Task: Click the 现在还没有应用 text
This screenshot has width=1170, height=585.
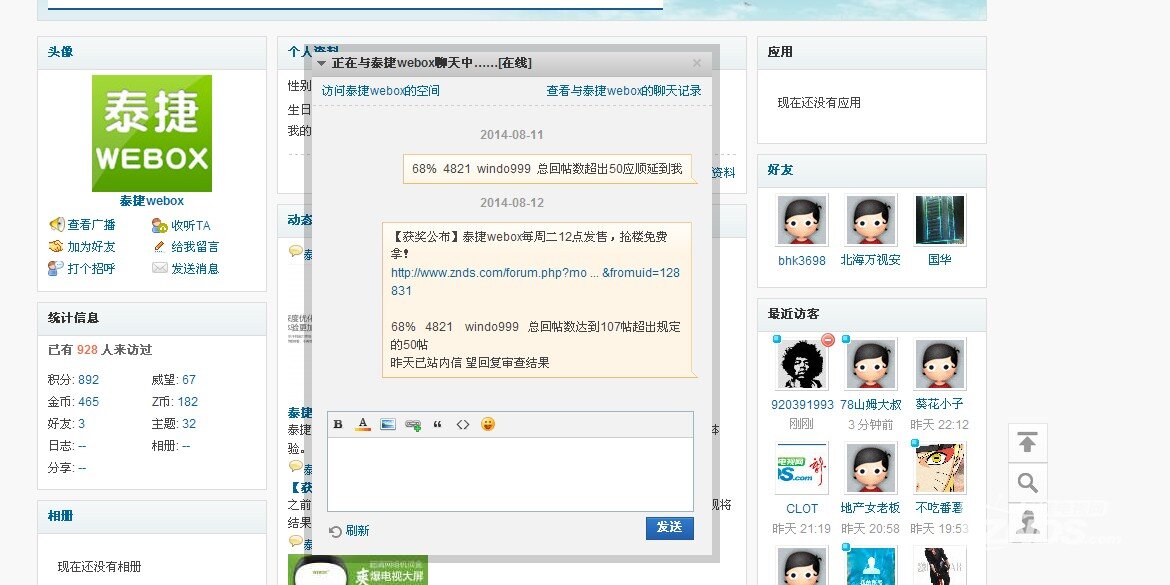Action: tap(819, 103)
